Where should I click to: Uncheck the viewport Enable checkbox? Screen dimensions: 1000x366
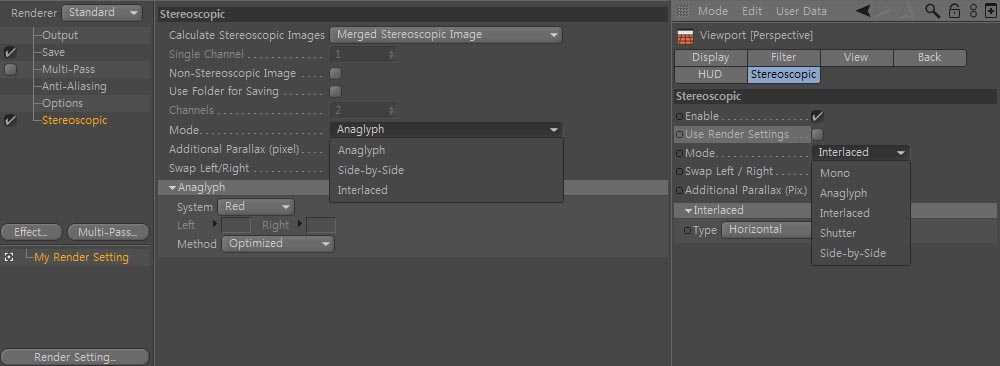pos(817,116)
